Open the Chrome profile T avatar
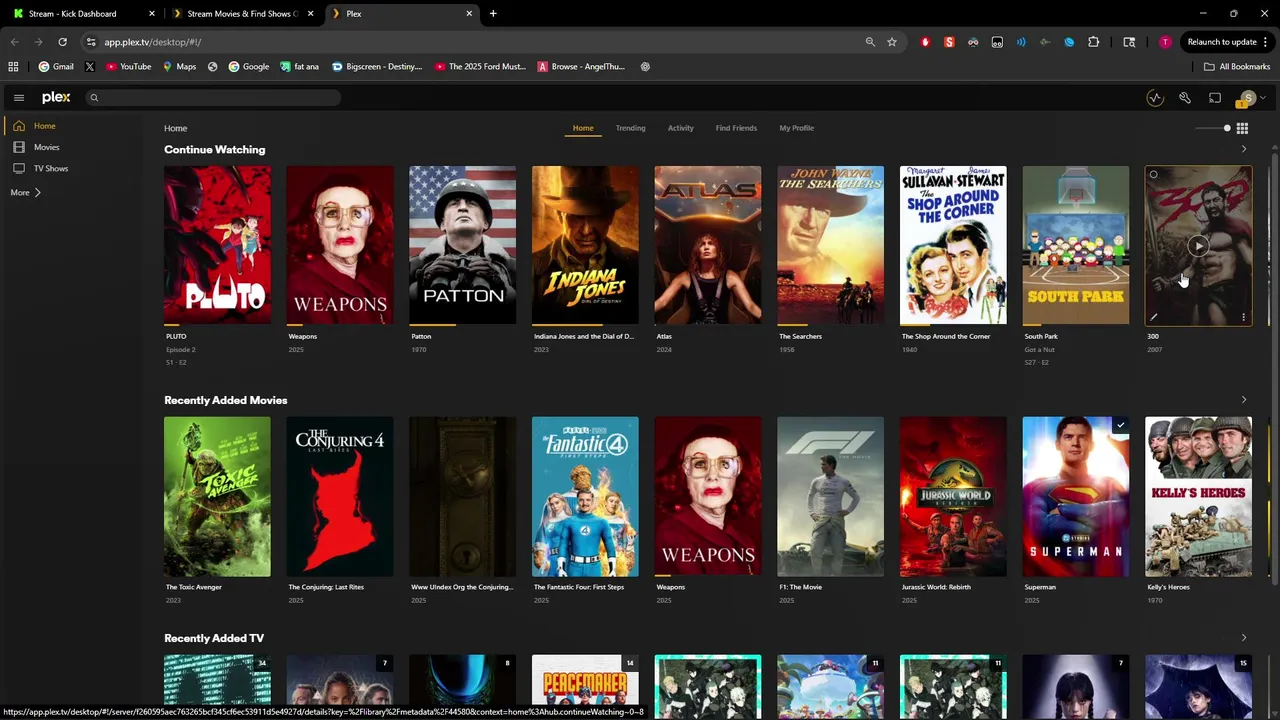 pos(1165,42)
